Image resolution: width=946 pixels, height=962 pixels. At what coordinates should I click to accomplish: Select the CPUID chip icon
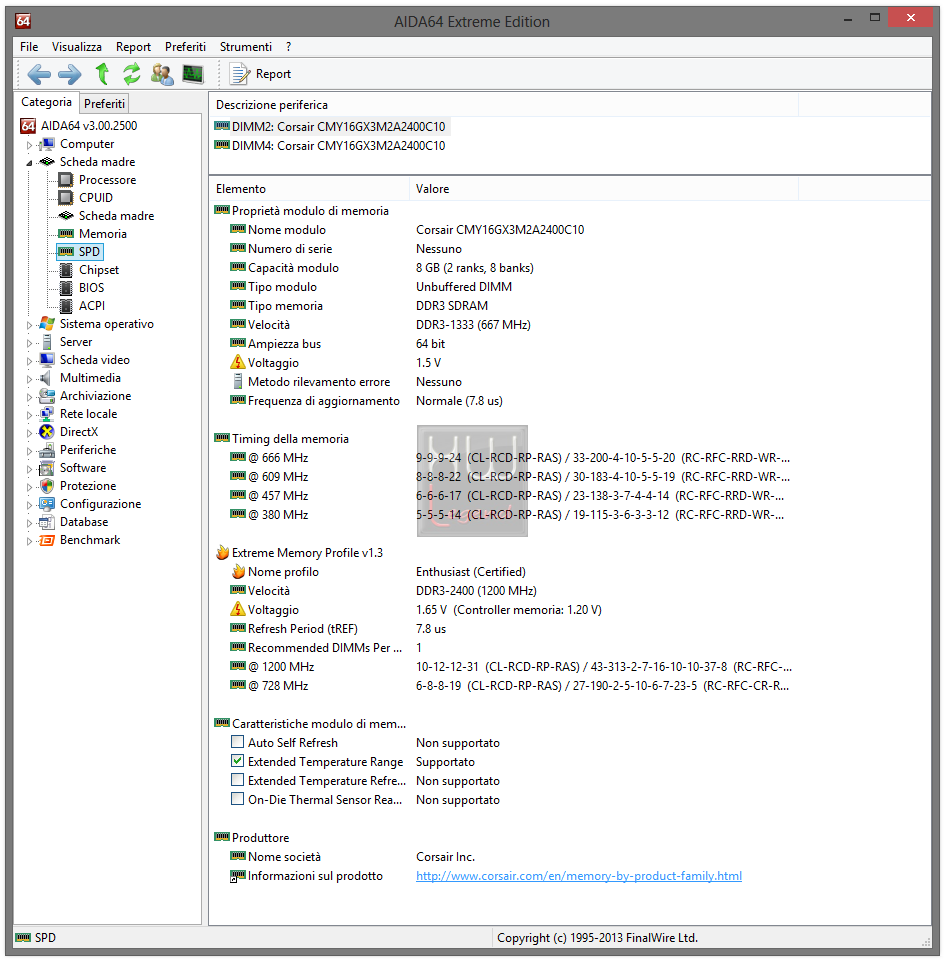point(66,198)
